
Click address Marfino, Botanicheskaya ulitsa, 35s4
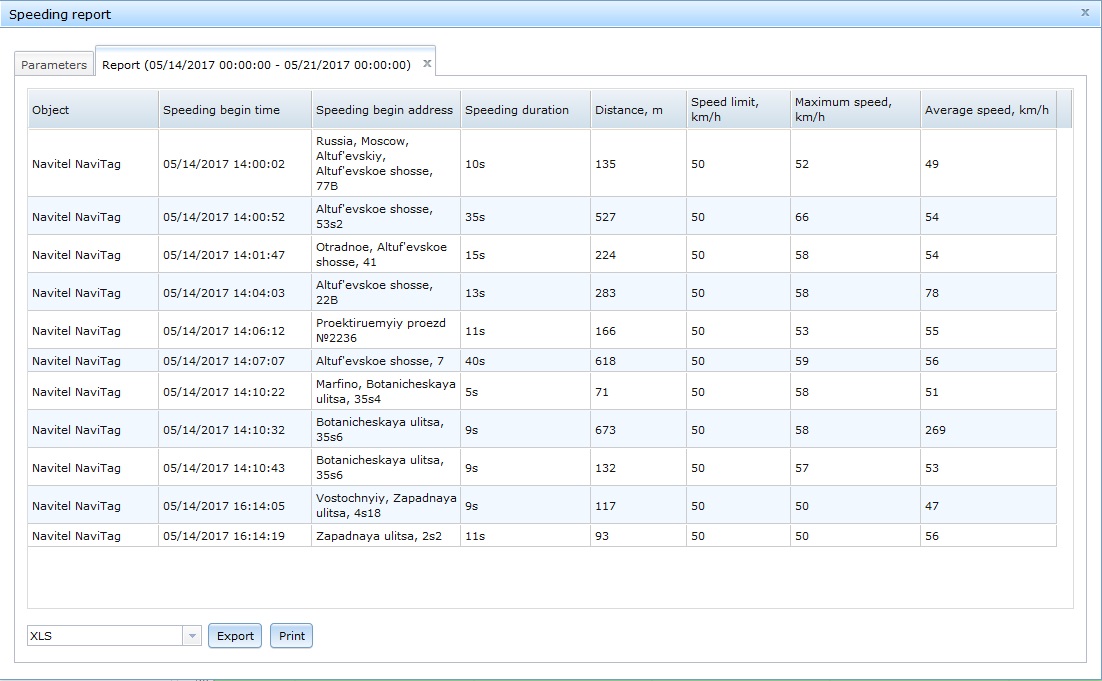[x=385, y=392]
